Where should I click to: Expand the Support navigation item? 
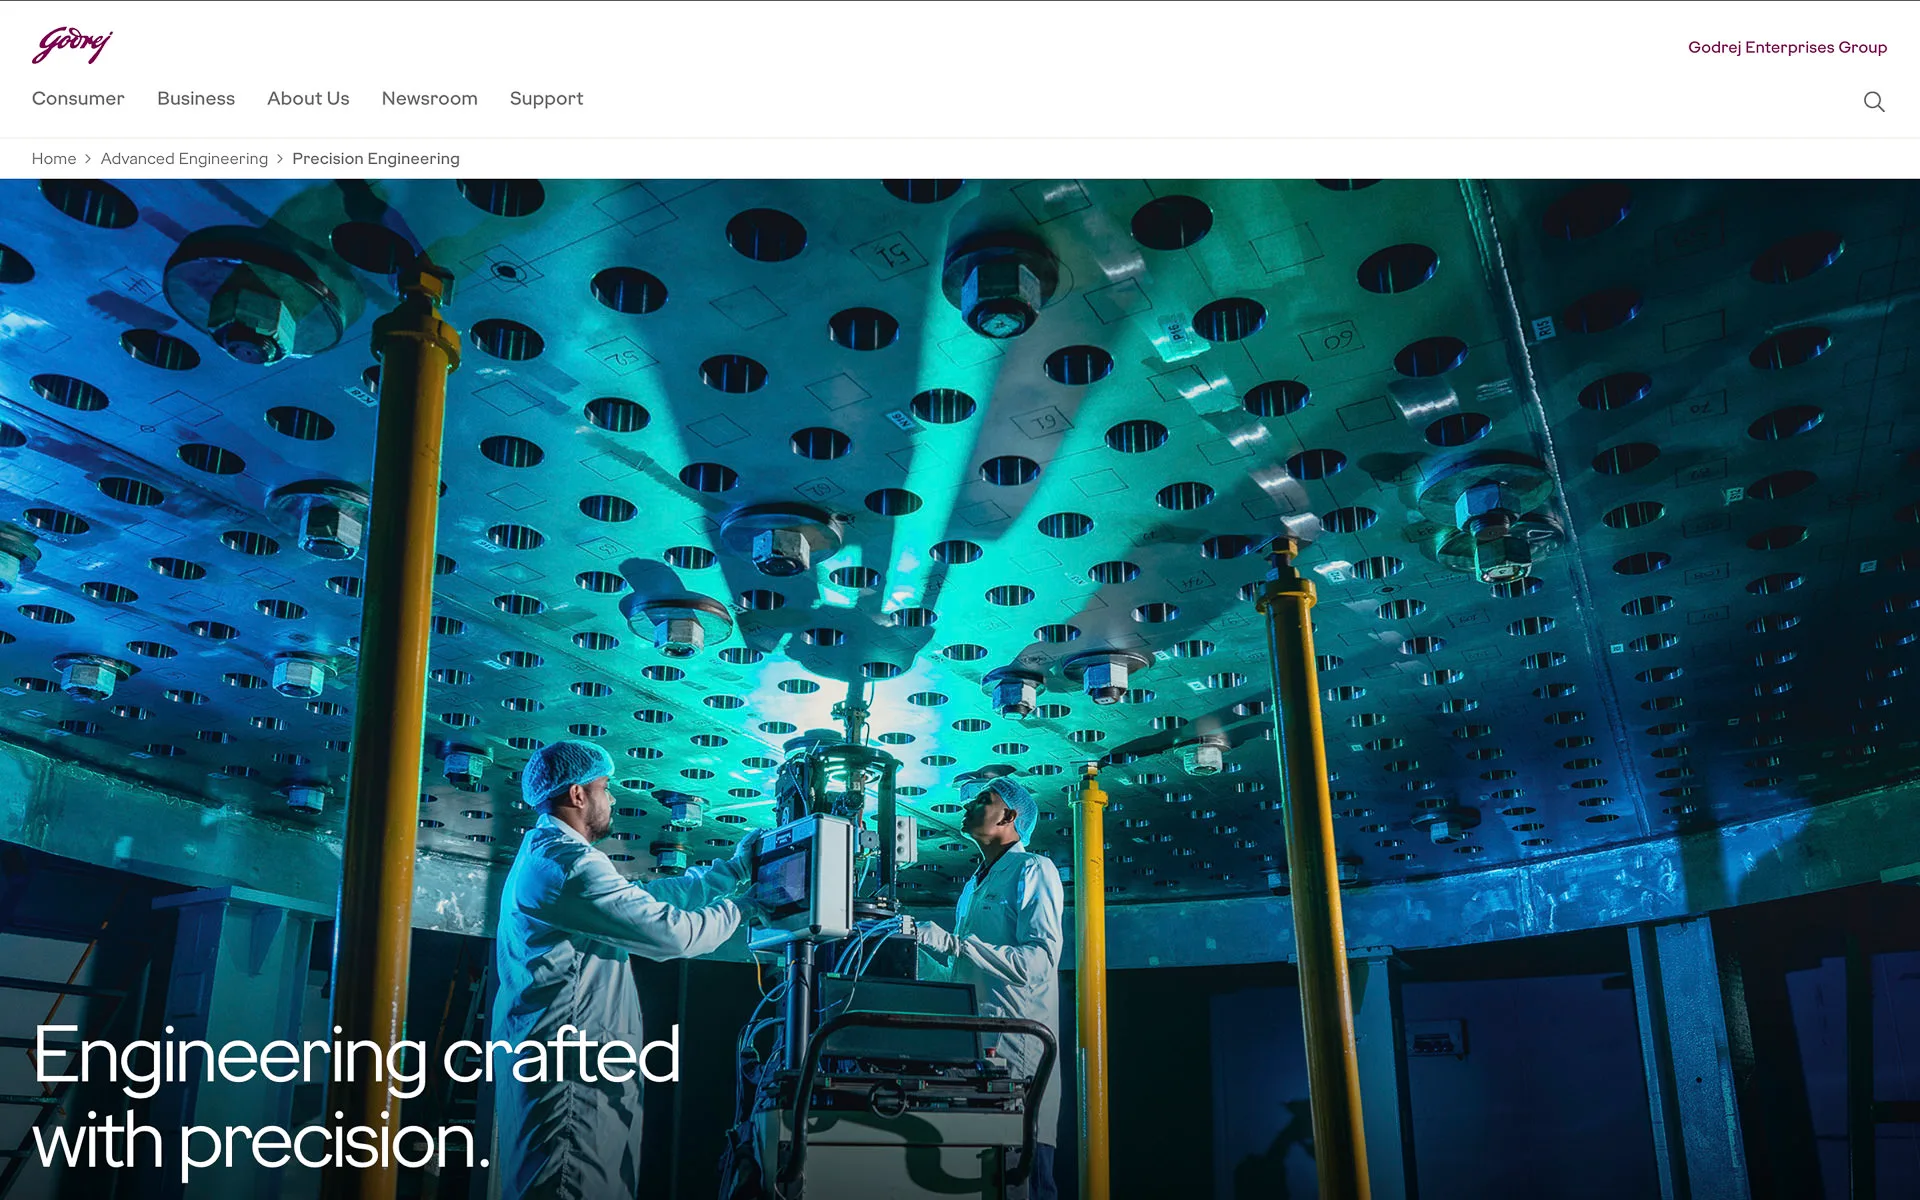(x=546, y=99)
